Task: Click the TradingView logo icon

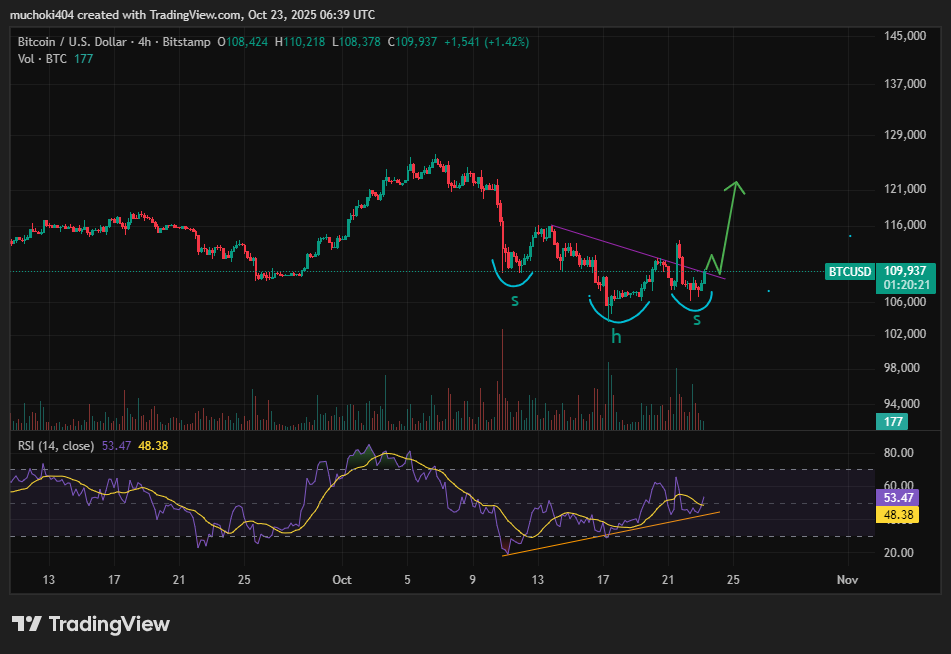Action: click(x=27, y=624)
